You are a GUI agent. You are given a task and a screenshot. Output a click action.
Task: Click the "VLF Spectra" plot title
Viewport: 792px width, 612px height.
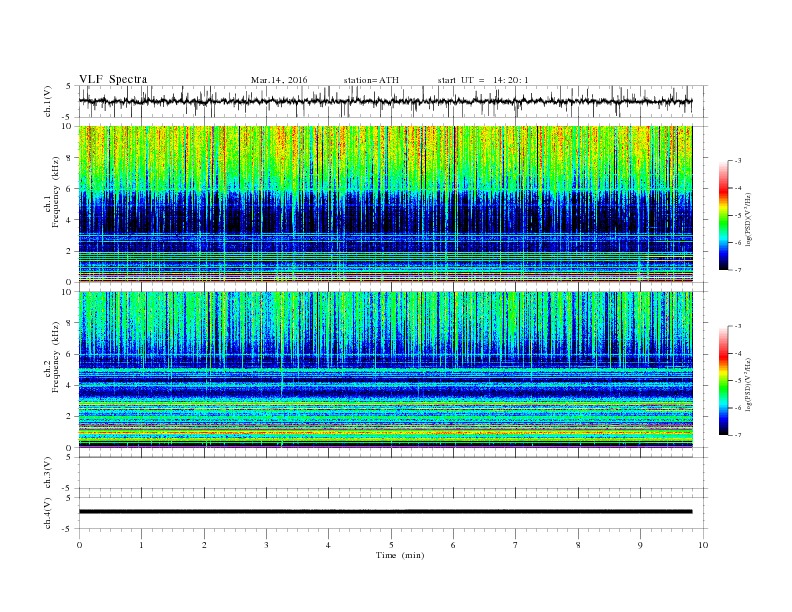113,79
